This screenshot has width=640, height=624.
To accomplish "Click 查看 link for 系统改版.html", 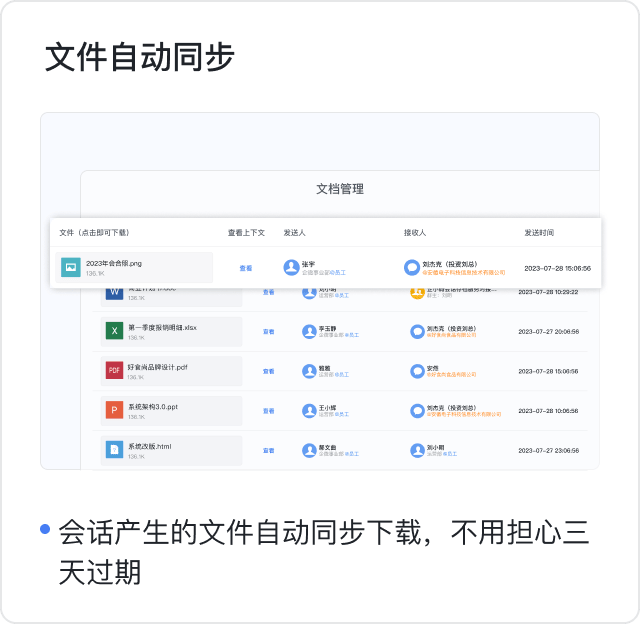I will coord(268,451).
